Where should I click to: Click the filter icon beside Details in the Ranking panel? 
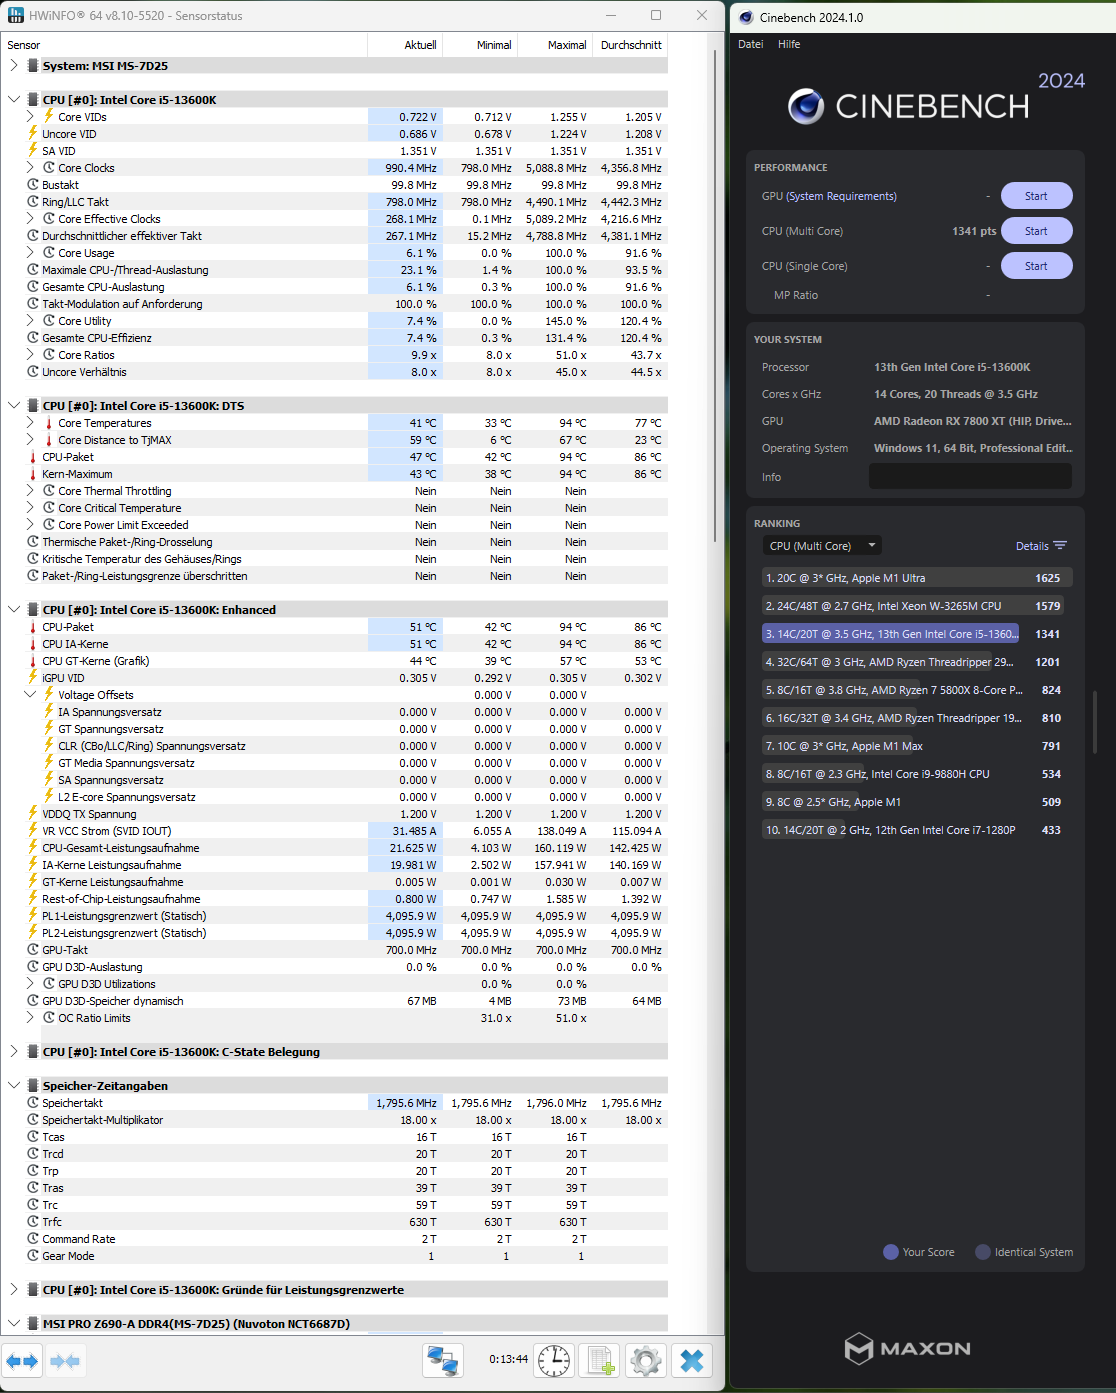coord(1060,546)
